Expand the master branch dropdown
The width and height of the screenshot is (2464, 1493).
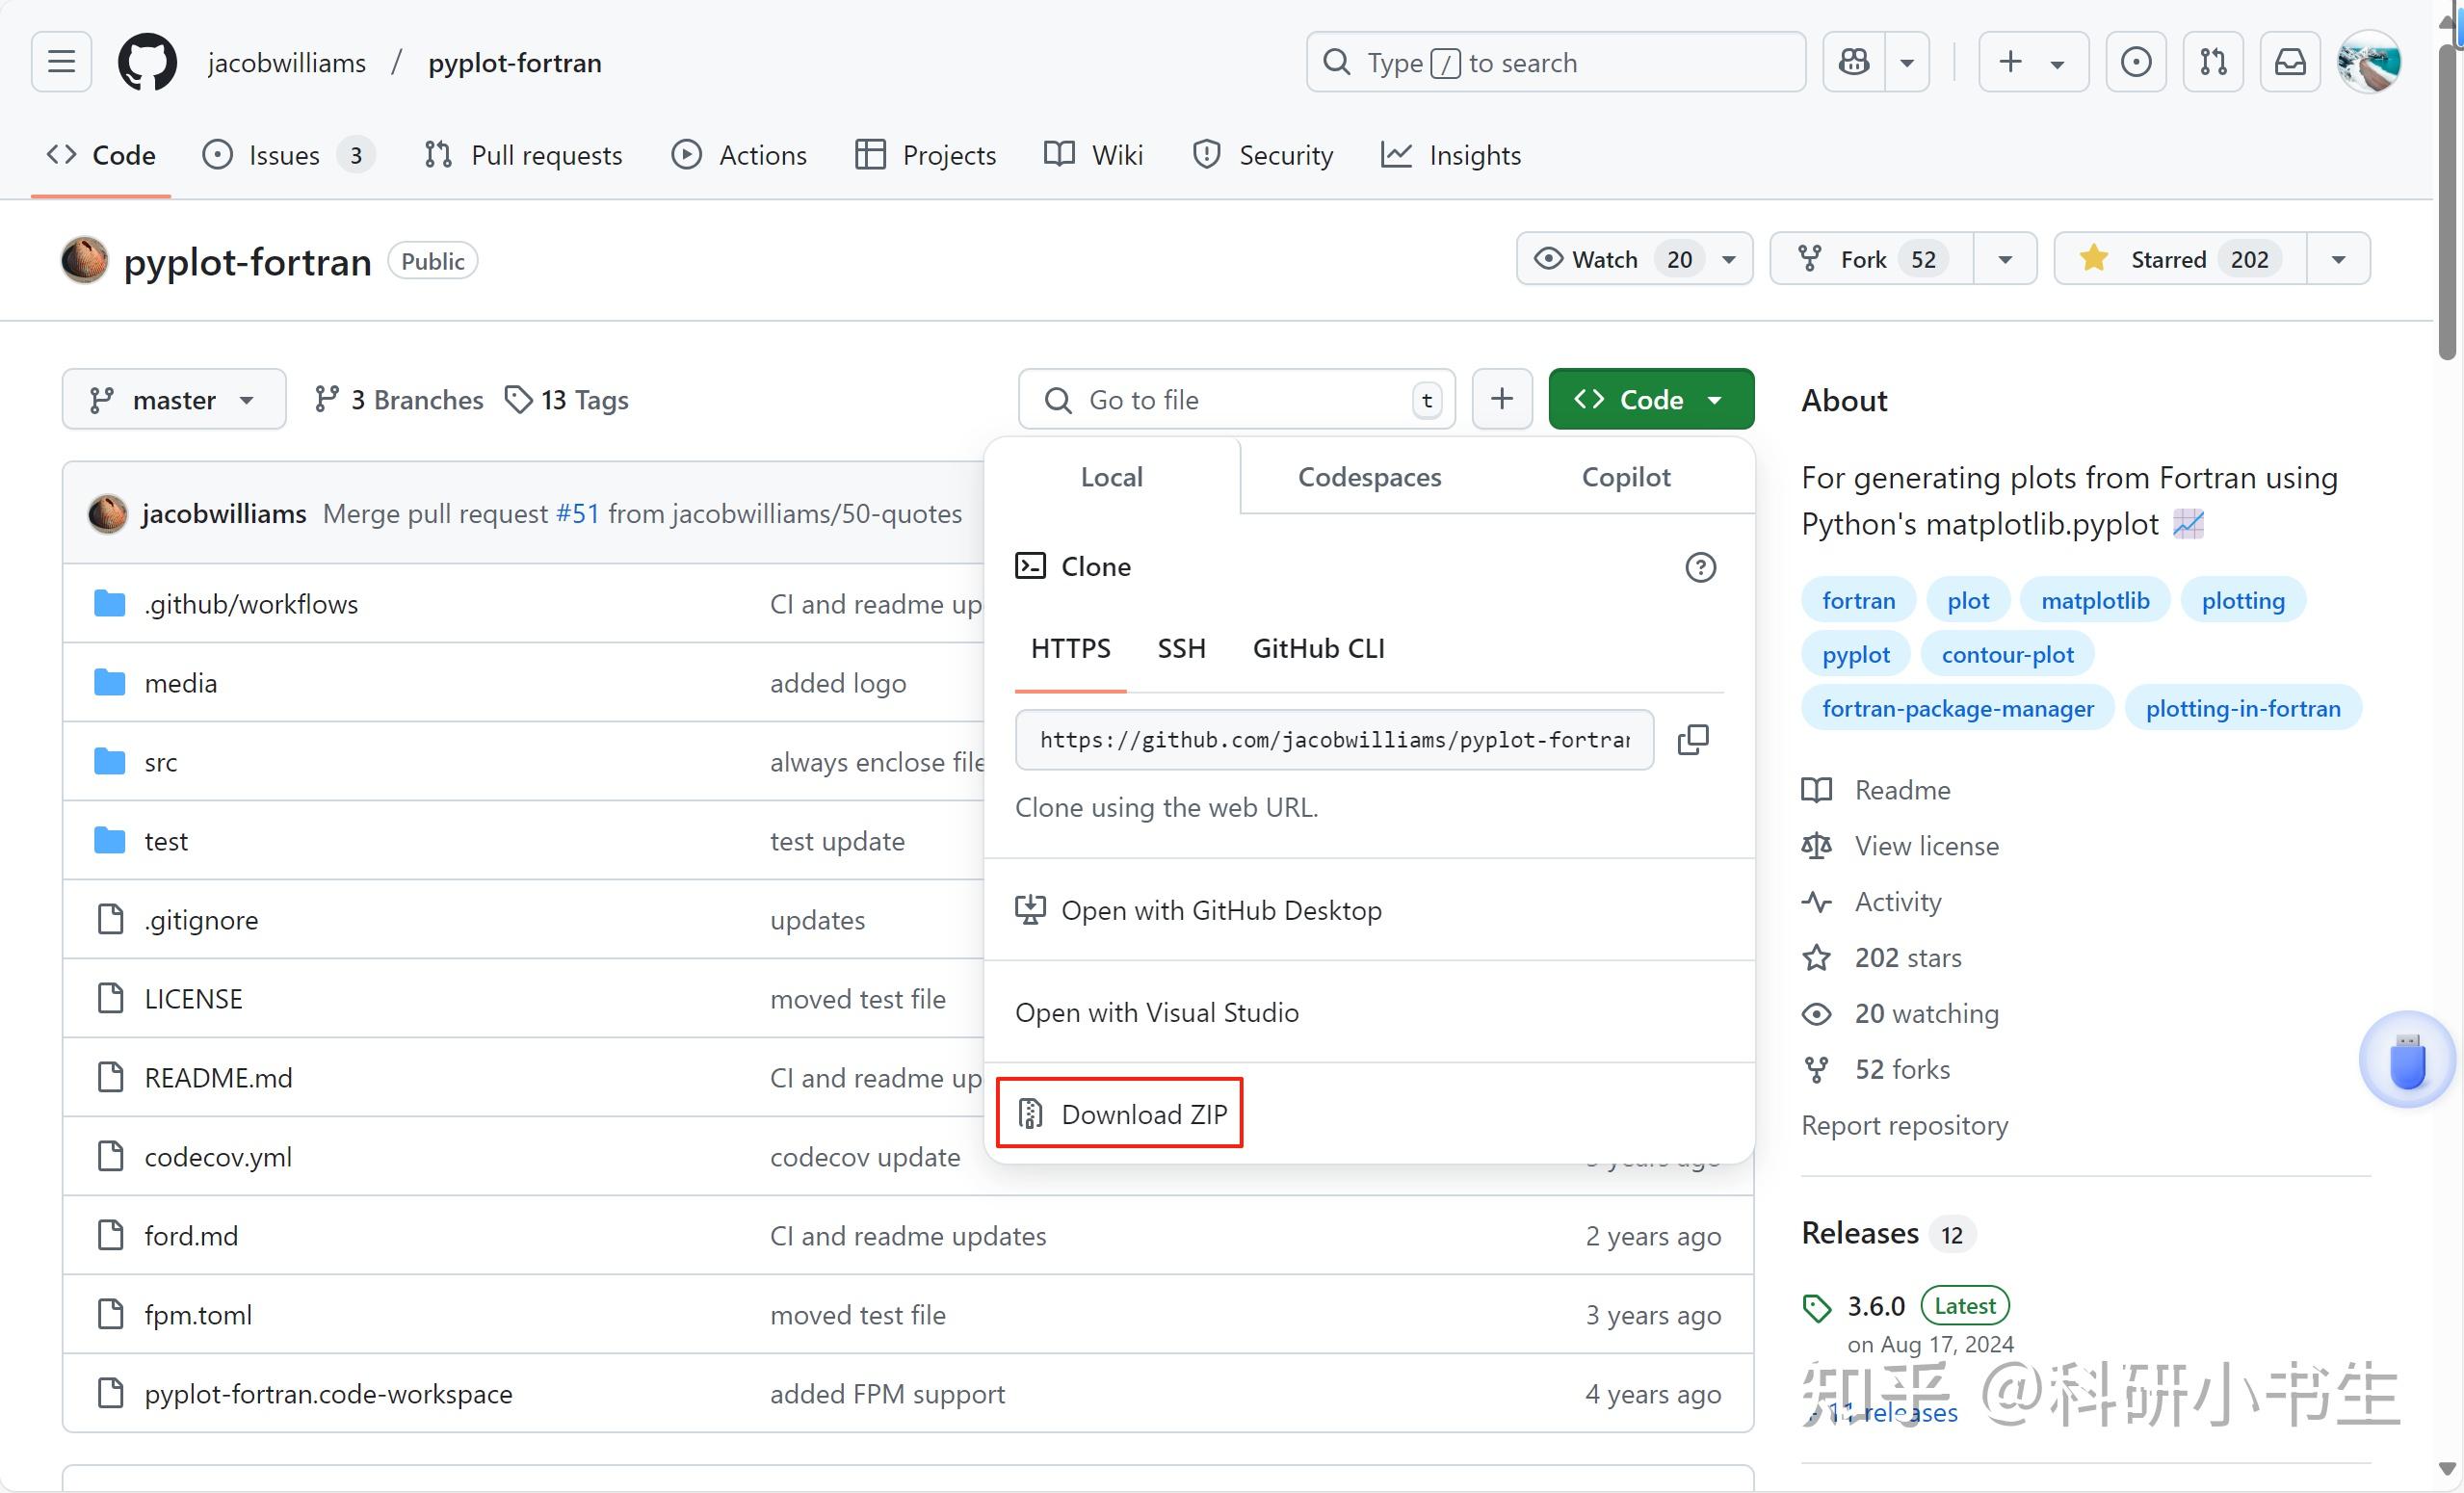[x=174, y=399]
